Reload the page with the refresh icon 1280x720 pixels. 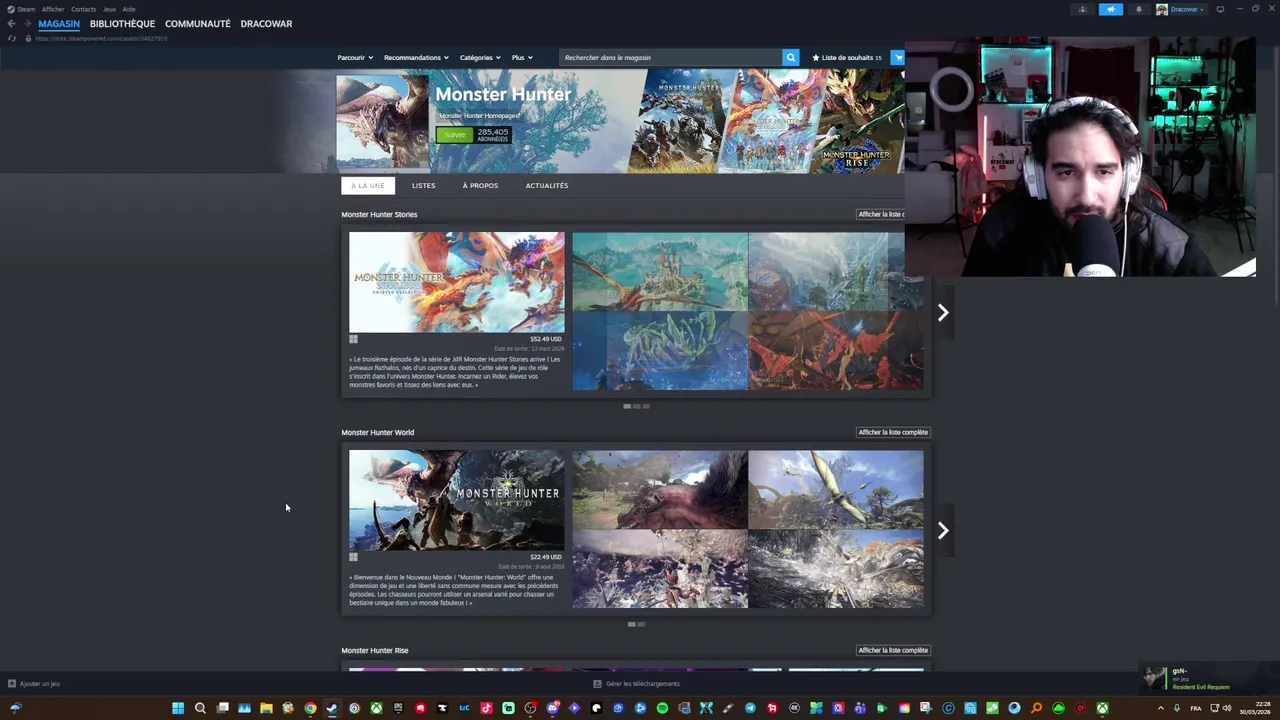12,38
